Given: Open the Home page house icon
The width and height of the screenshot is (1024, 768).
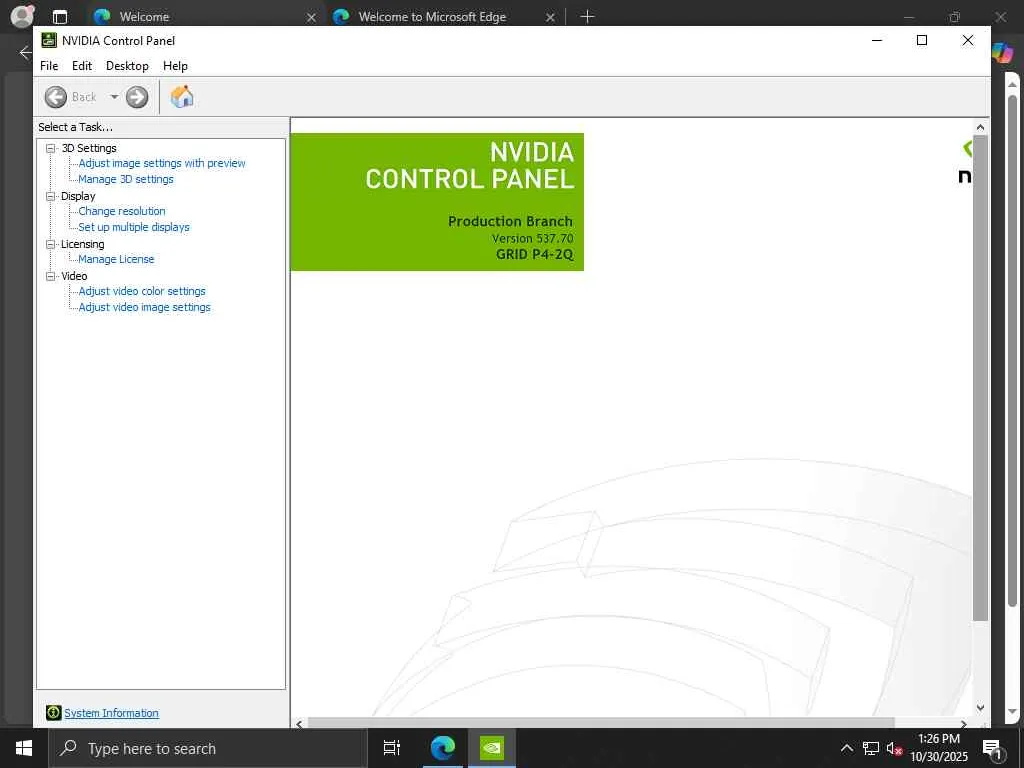Looking at the screenshot, I should click(182, 97).
